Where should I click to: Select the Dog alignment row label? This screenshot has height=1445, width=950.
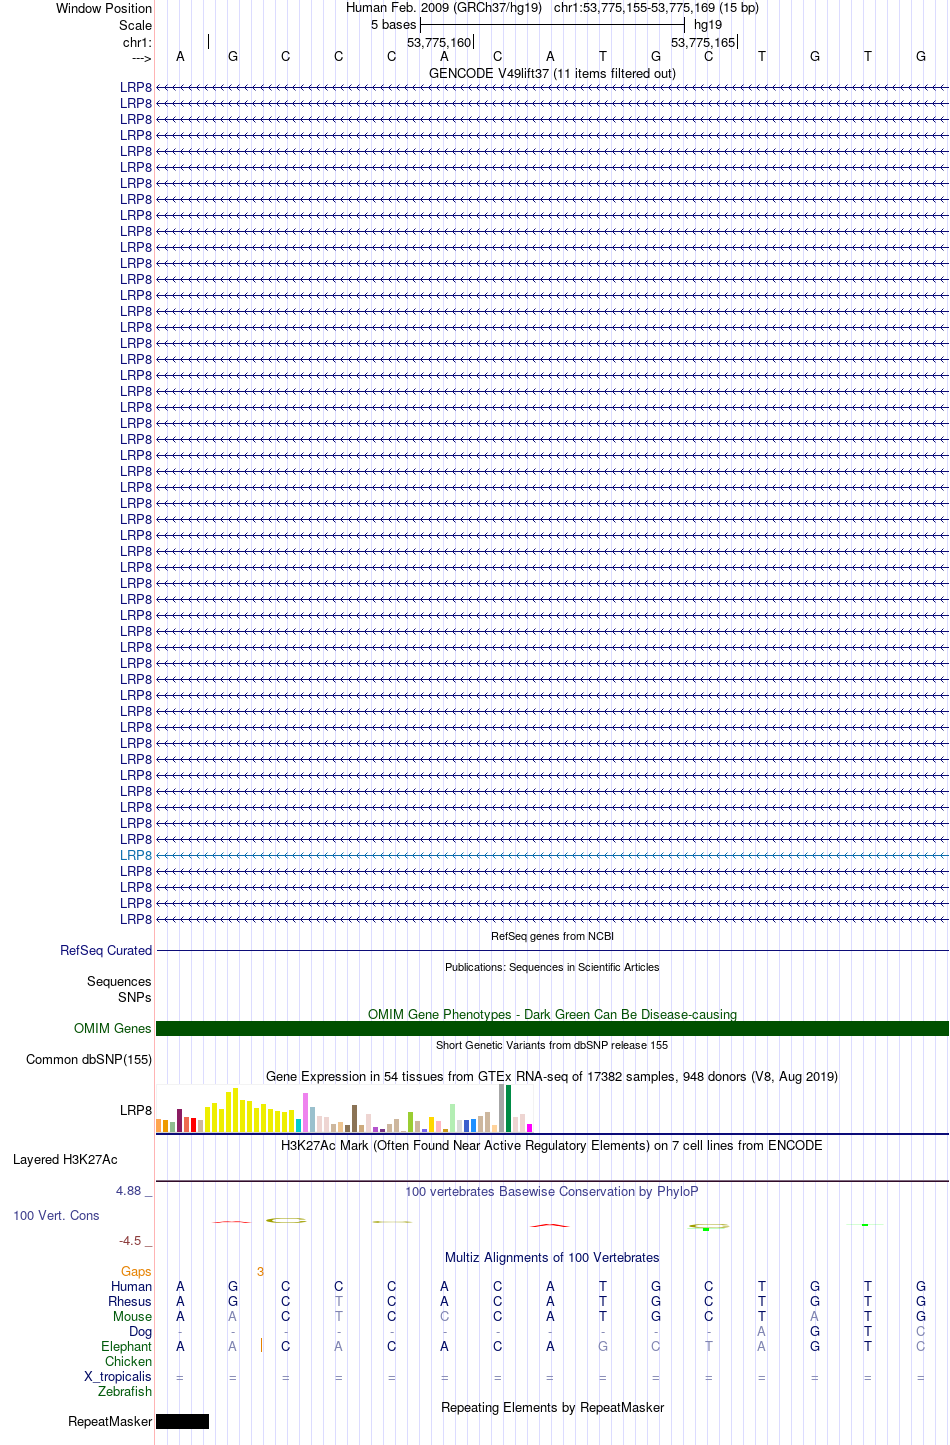(x=140, y=1332)
